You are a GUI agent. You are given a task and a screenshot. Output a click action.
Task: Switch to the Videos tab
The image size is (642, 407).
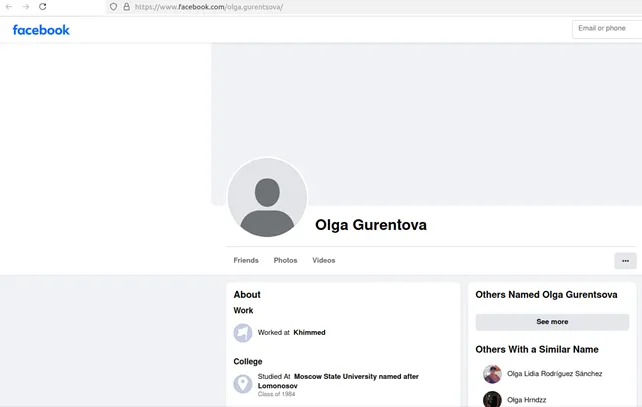(x=323, y=260)
